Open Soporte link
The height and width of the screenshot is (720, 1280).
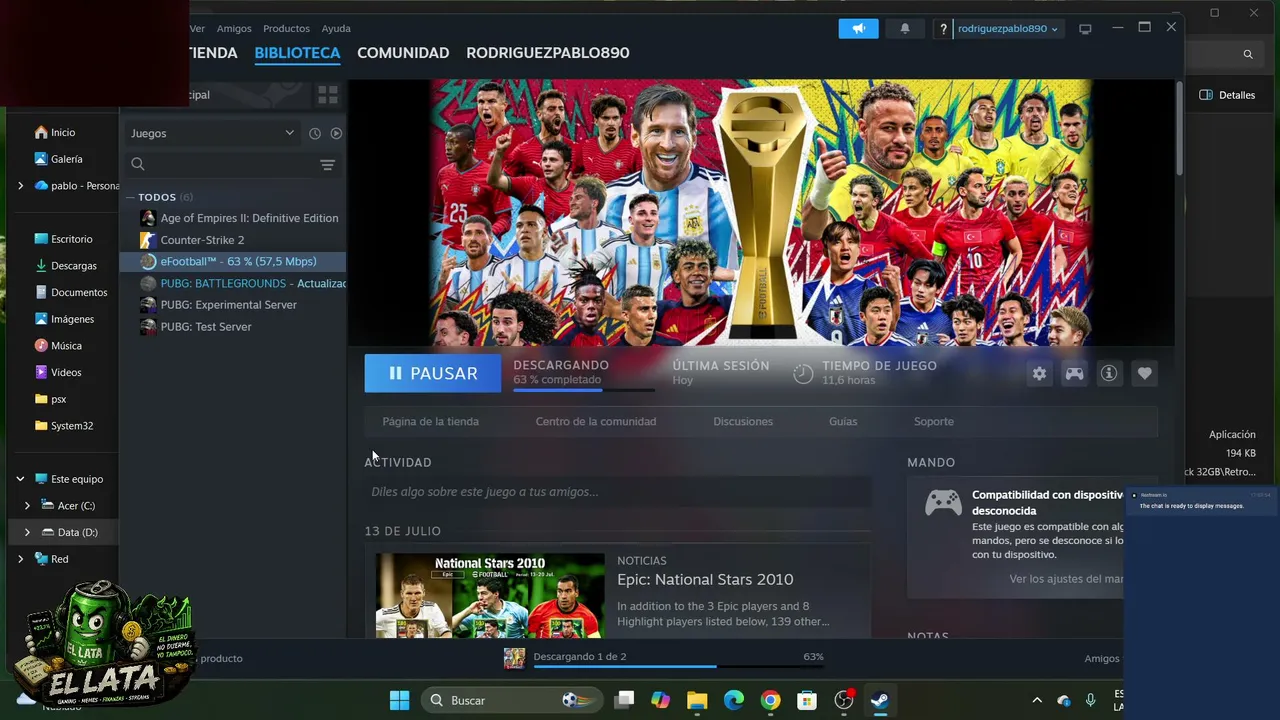pyautogui.click(x=934, y=421)
